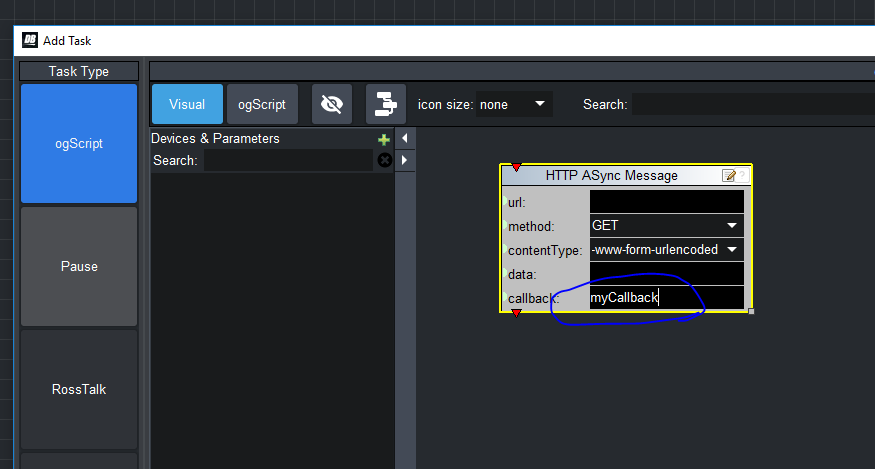Click the Task Type header
875x469 pixels.
[x=79, y=71]
